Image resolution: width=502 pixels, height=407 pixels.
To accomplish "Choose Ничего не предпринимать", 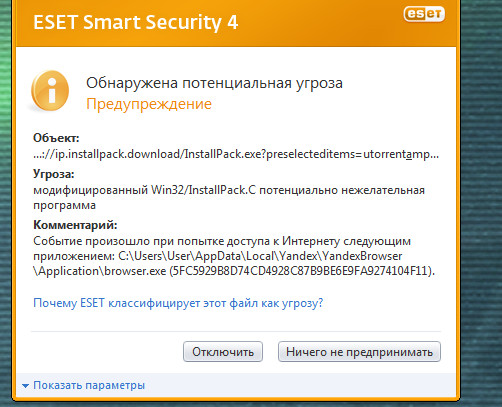I will pos(359,352).
